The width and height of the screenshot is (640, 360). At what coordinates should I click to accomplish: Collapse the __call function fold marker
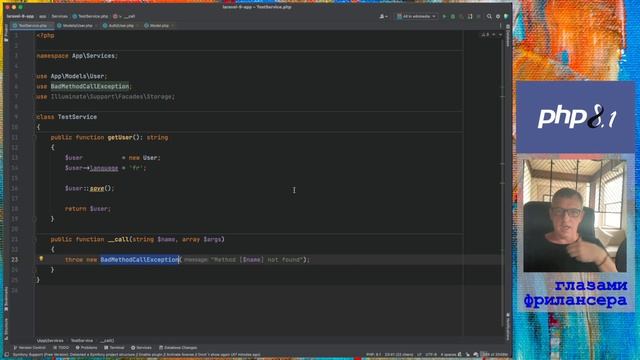[35, 240]
